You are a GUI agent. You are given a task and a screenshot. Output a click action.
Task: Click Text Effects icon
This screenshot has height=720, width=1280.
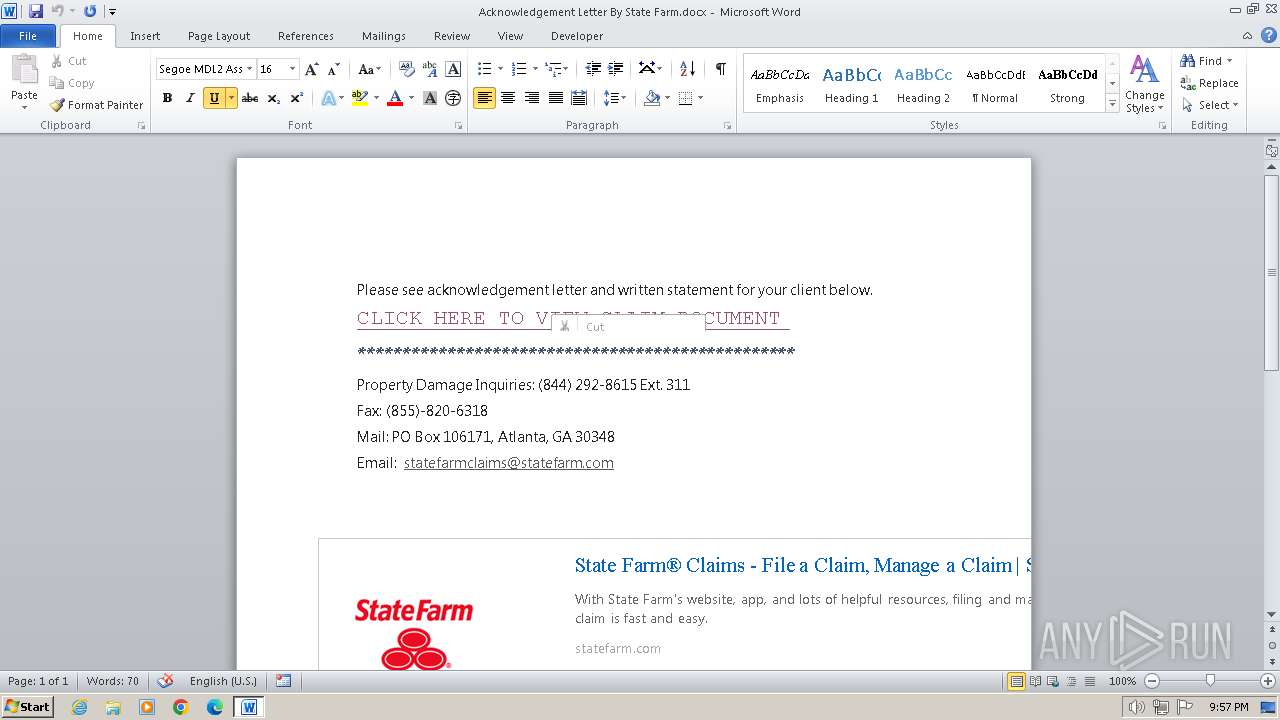pos(327,98)
